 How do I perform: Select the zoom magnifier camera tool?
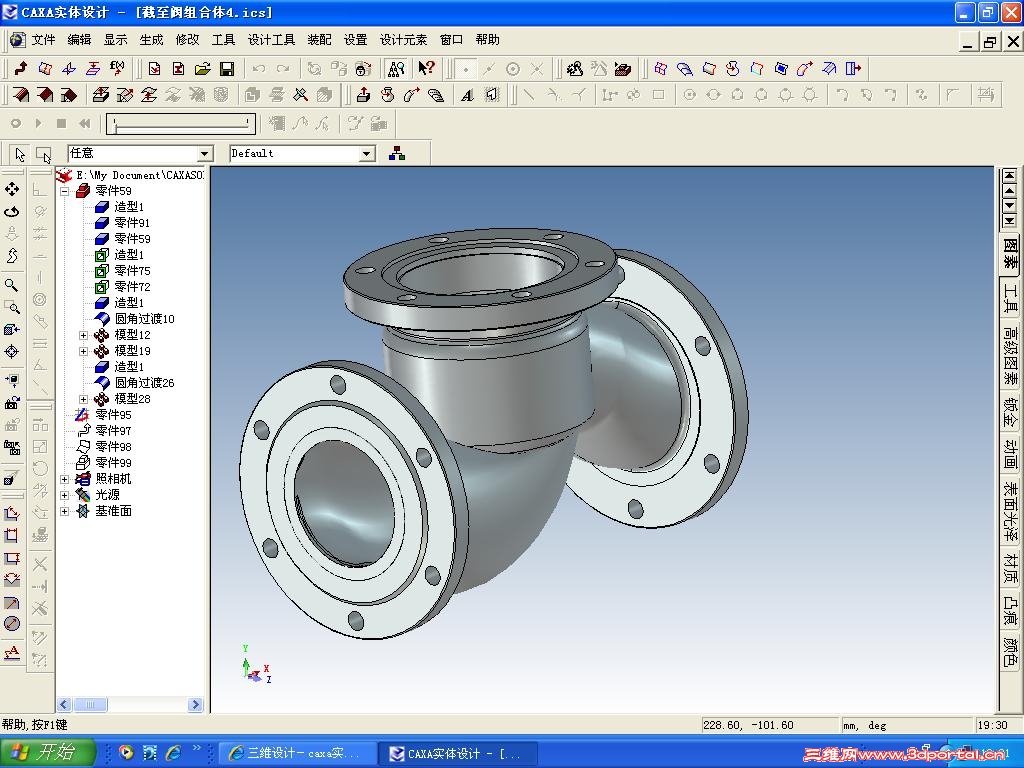(12, 285)
